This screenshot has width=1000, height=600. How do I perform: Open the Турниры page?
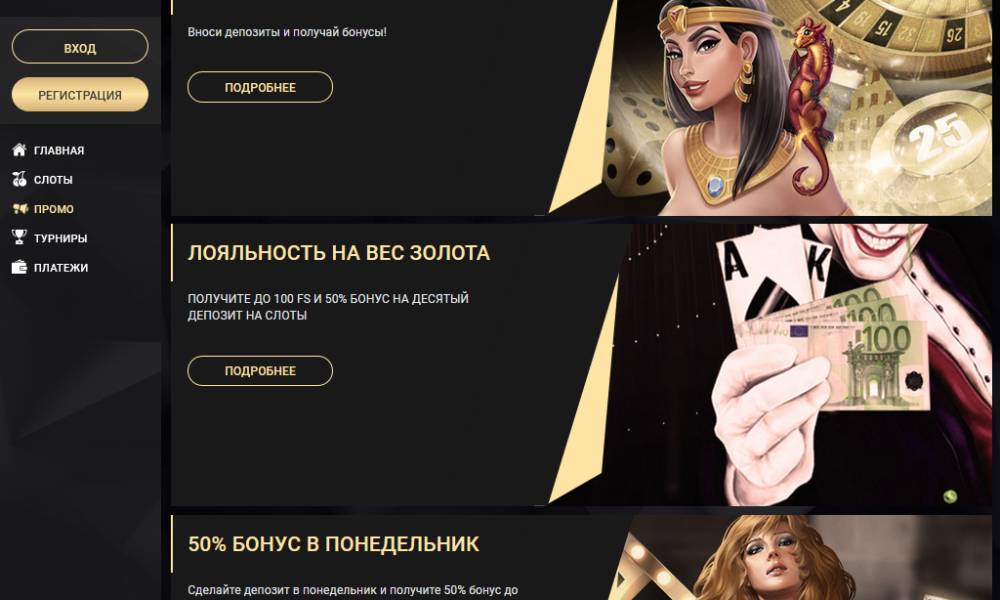point(61,238)
